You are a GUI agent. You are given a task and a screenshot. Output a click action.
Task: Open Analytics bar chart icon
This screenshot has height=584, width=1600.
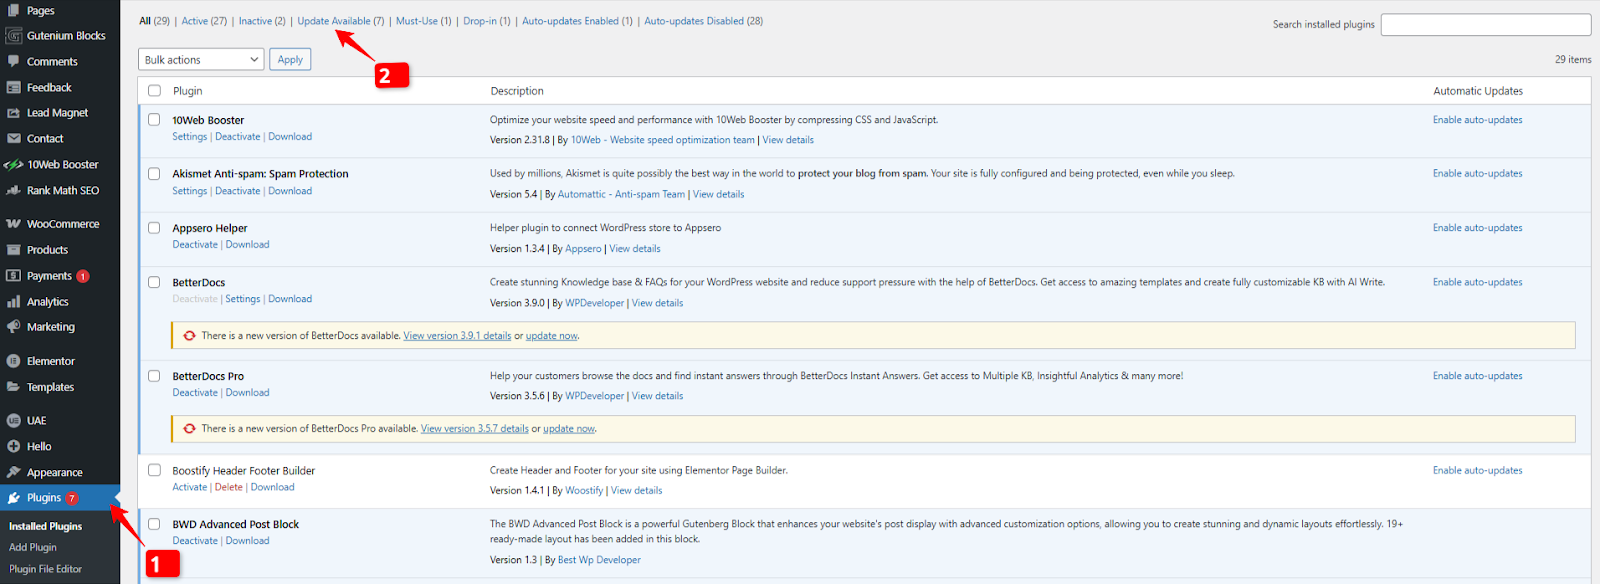click(14, 302)
